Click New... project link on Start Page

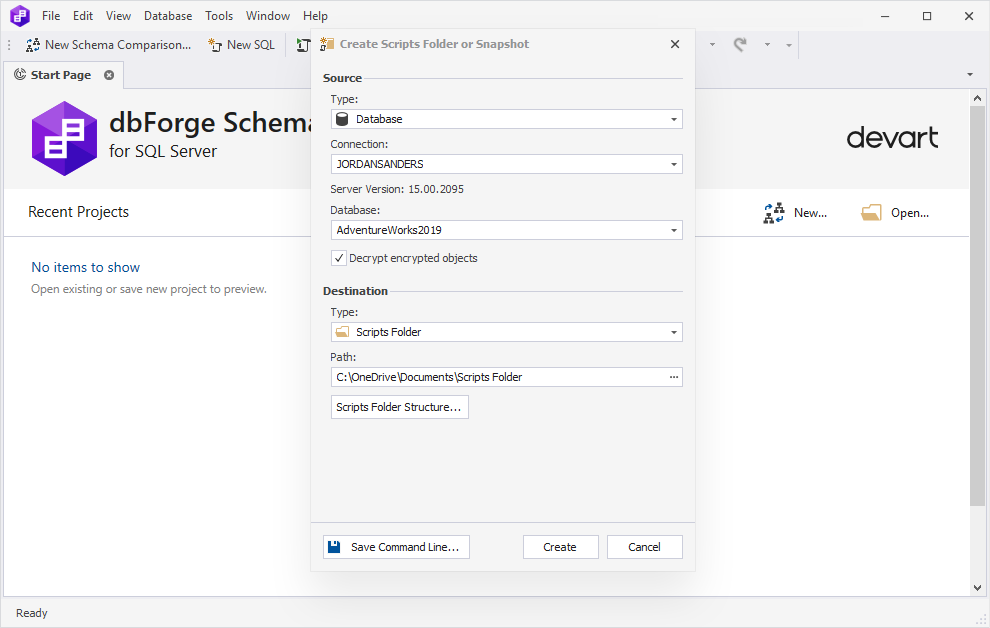click(x=795, y=213)
